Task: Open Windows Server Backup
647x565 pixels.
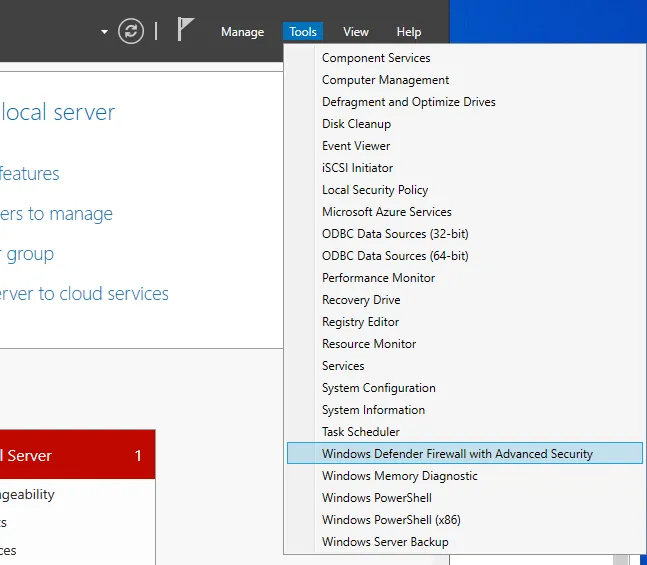Action: [x=385, y=542]
